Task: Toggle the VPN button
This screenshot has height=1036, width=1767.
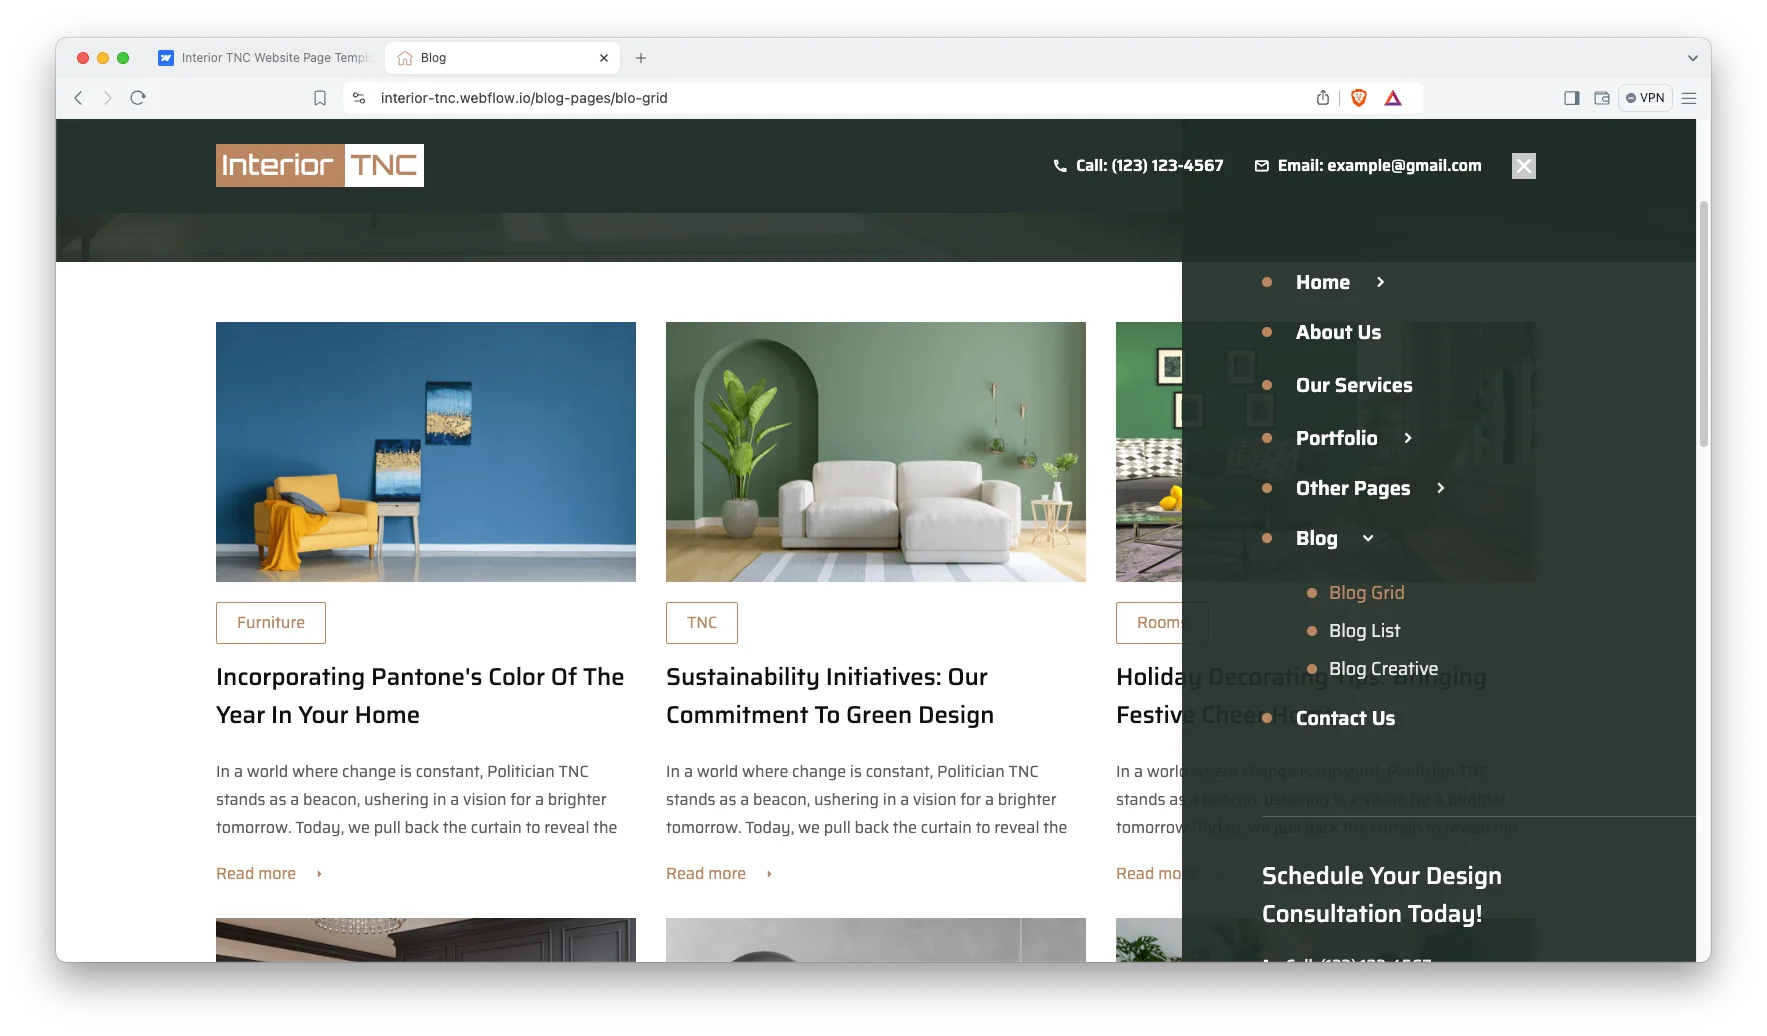Action: click(1645, 98)
